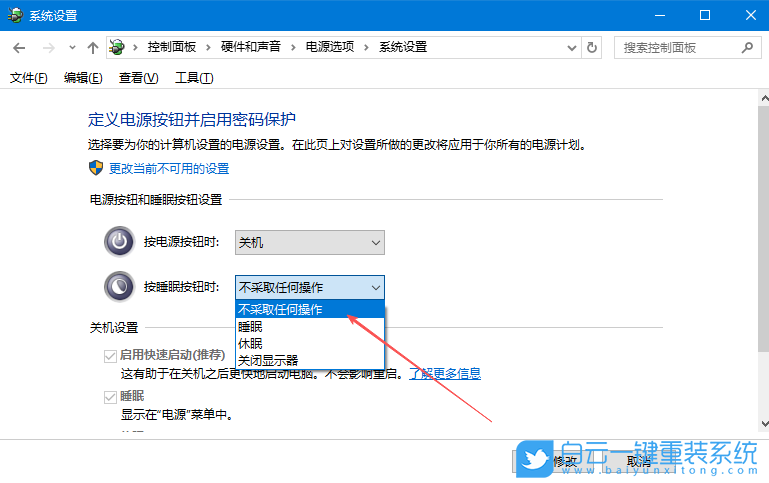Open recent locations dropdown arrow
769x483 pixels.
coord(72,48)
